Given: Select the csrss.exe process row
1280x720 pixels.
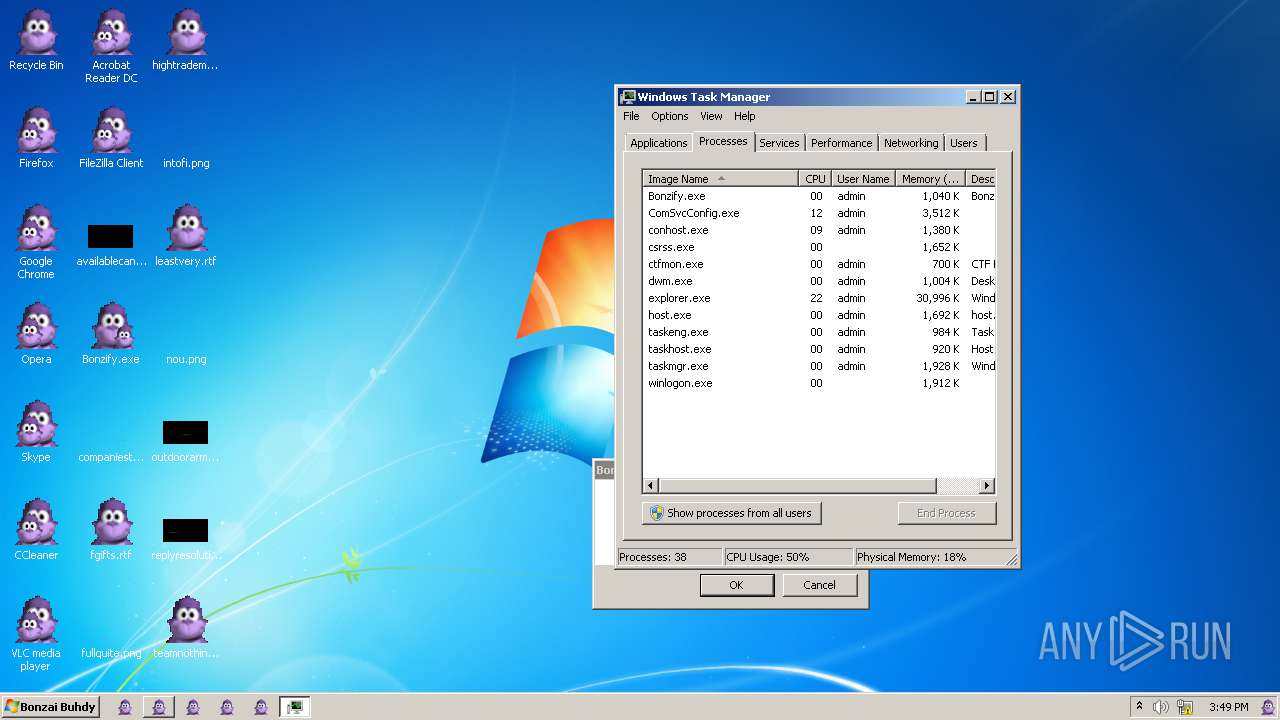Looking at the screenshot, I should [x=819, y=247].
